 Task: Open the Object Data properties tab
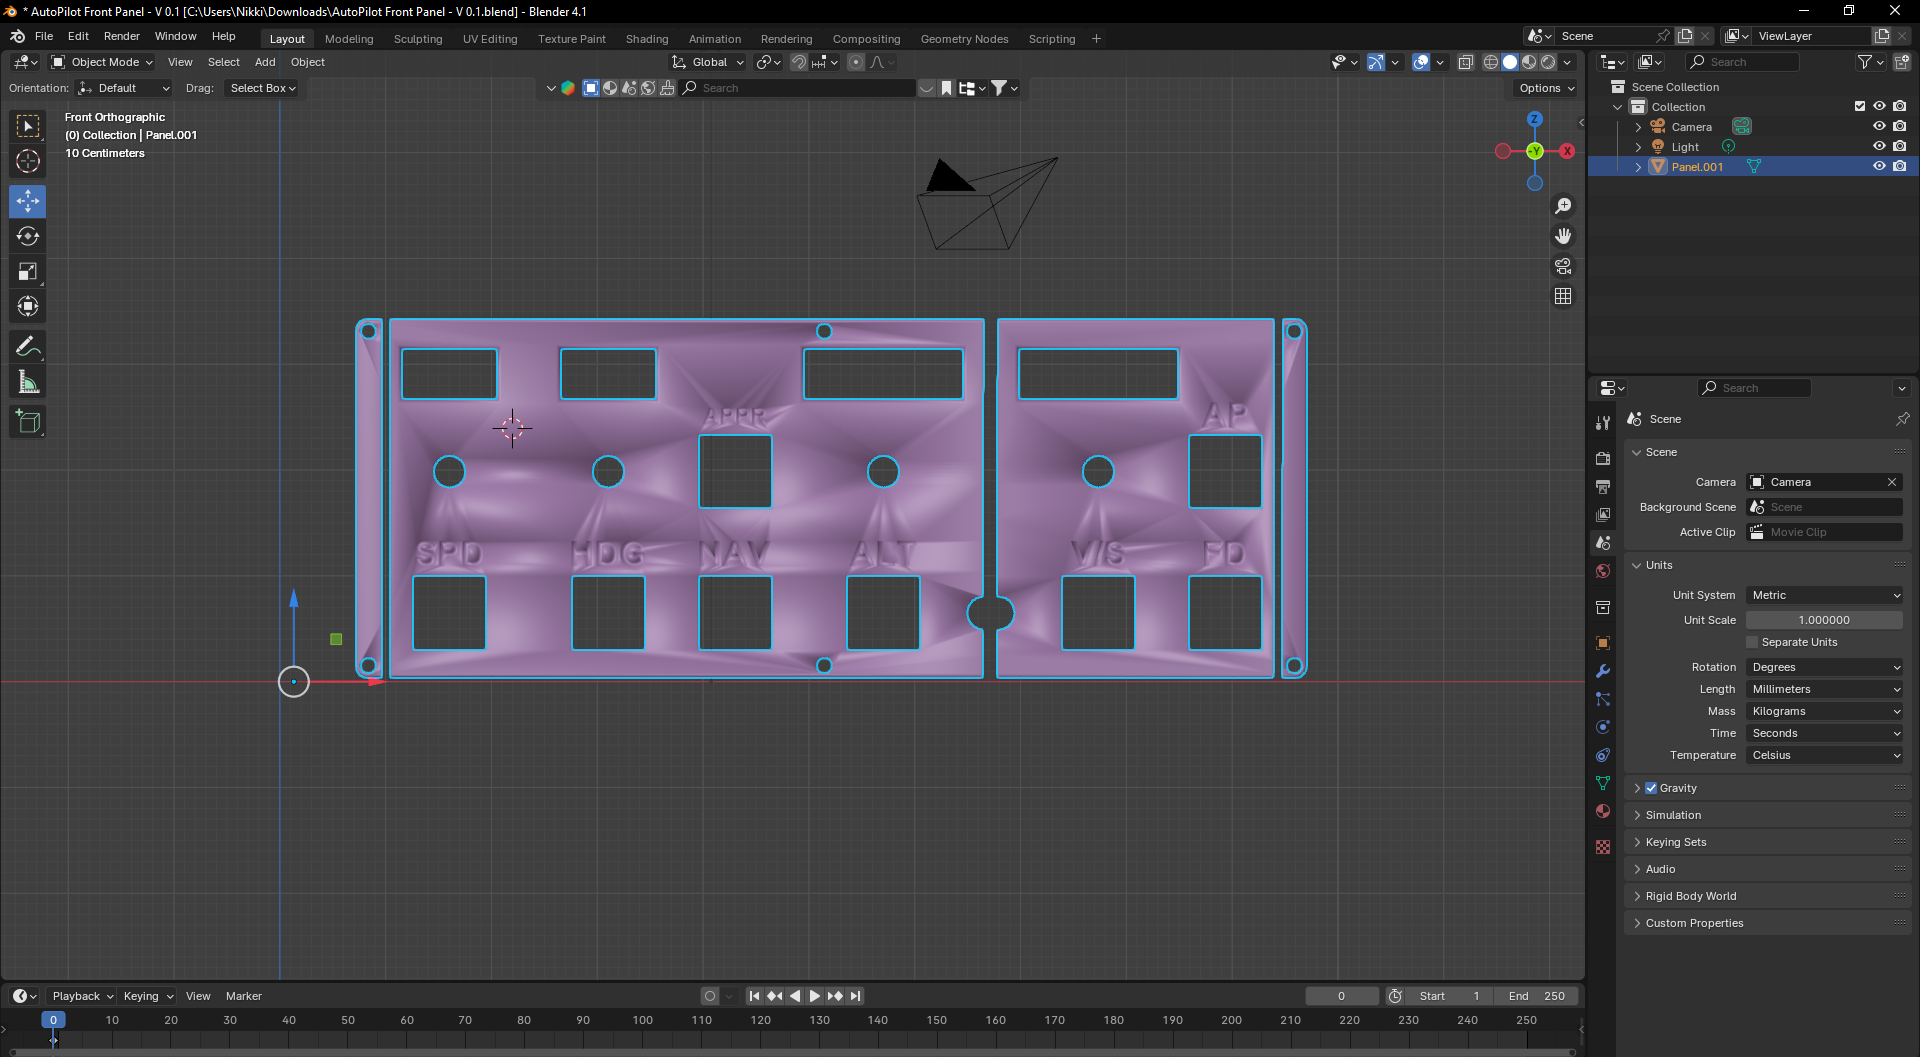pyautogui.click(x=1603, y=783)
